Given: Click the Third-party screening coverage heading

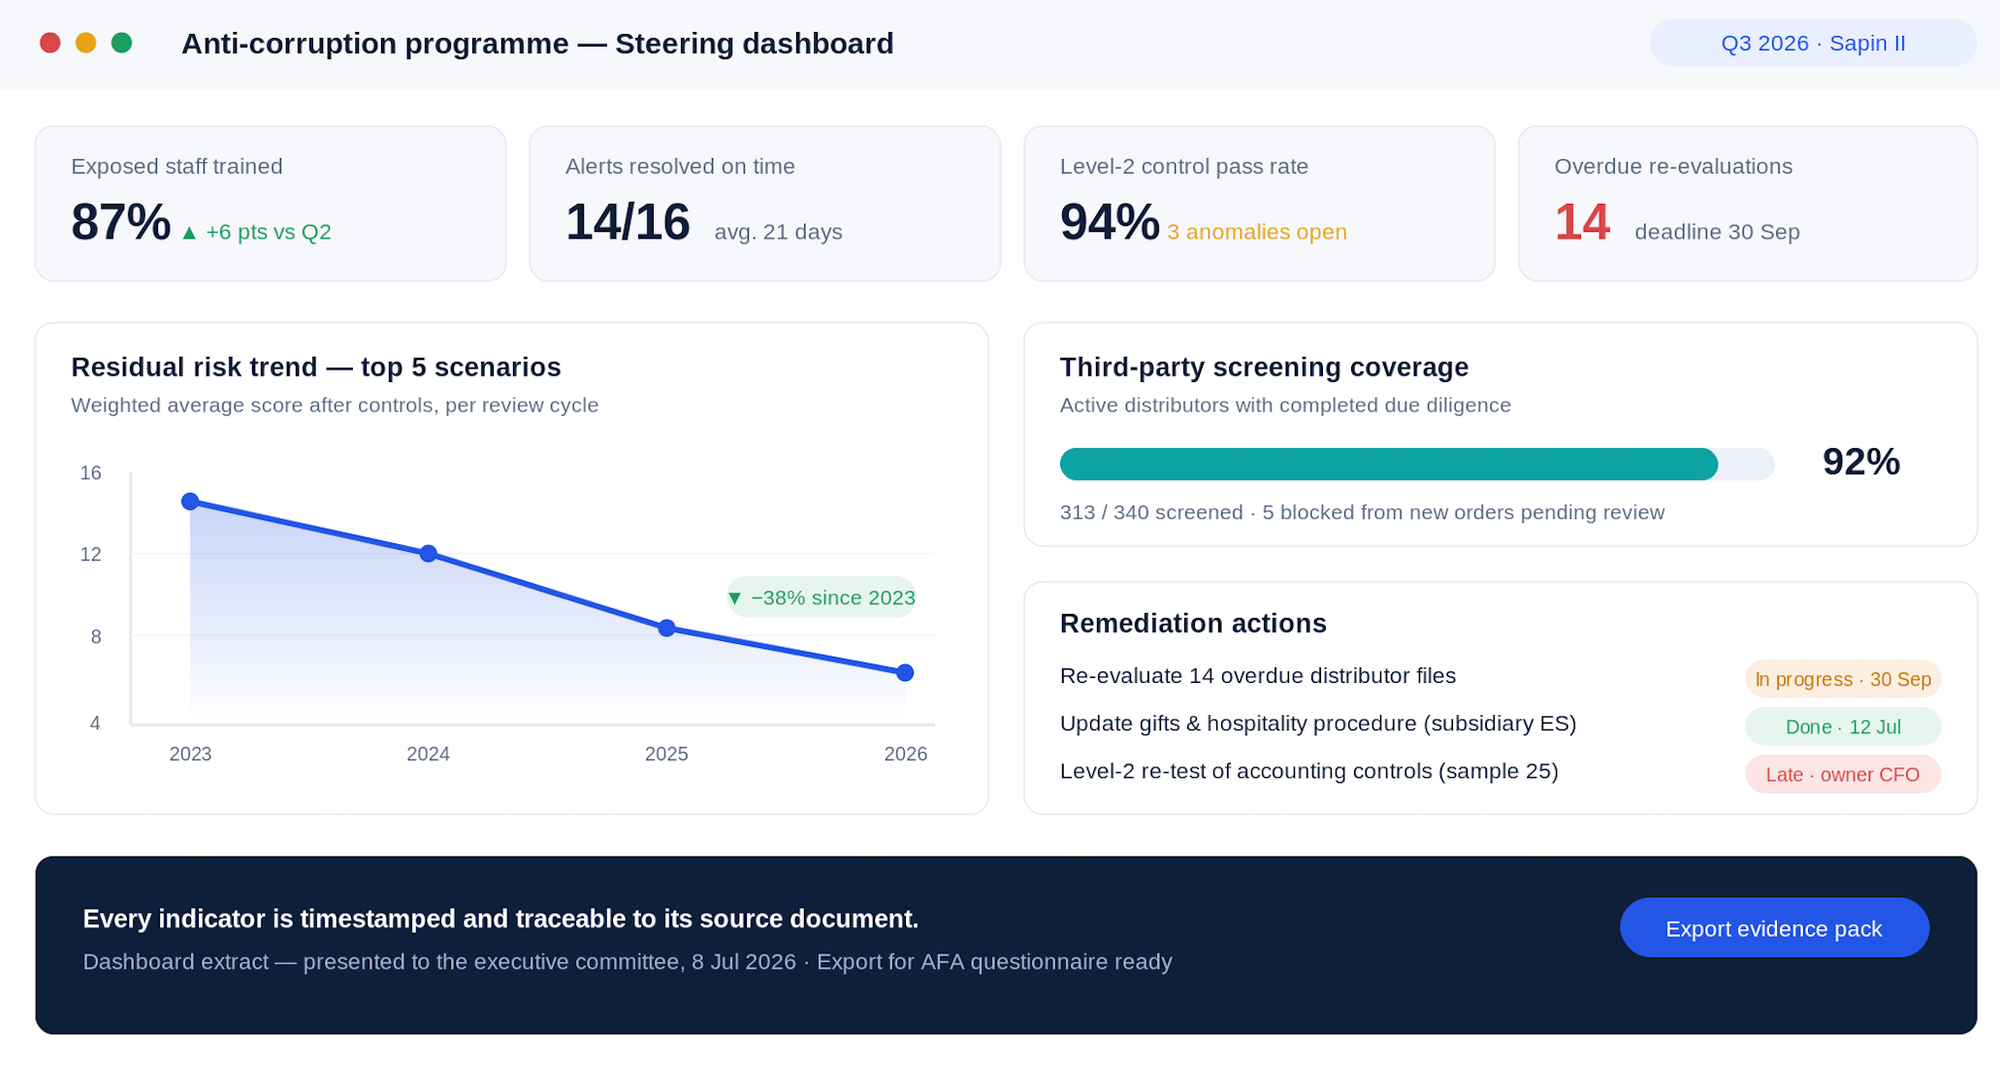Looking at the screenshot, I should (1264, 367).
